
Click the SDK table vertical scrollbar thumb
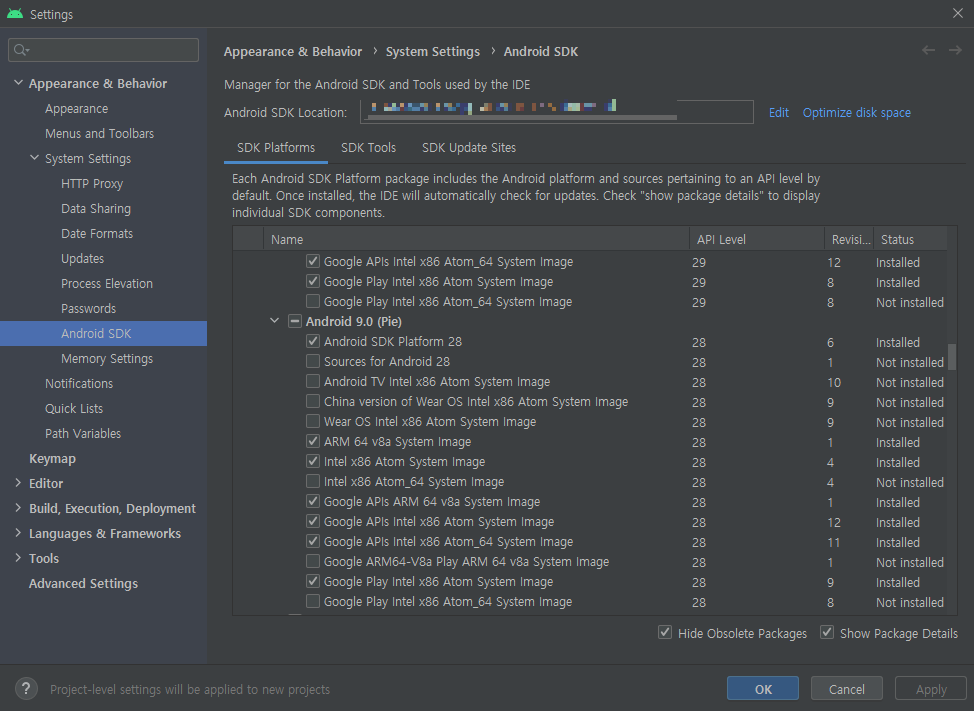pos(952,356)
